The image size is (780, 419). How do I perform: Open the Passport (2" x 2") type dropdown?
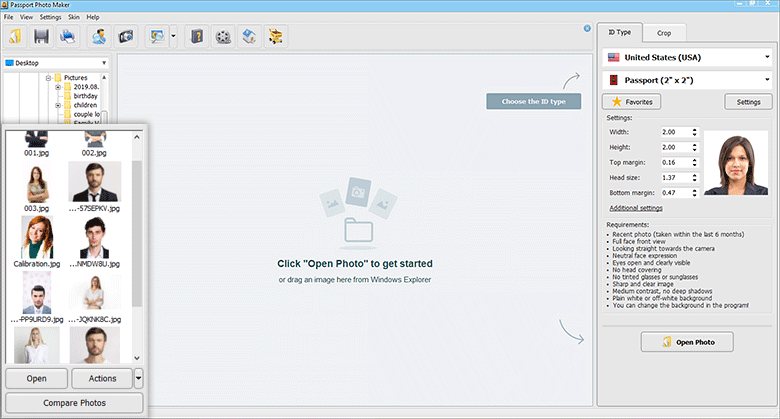(687, 80)
